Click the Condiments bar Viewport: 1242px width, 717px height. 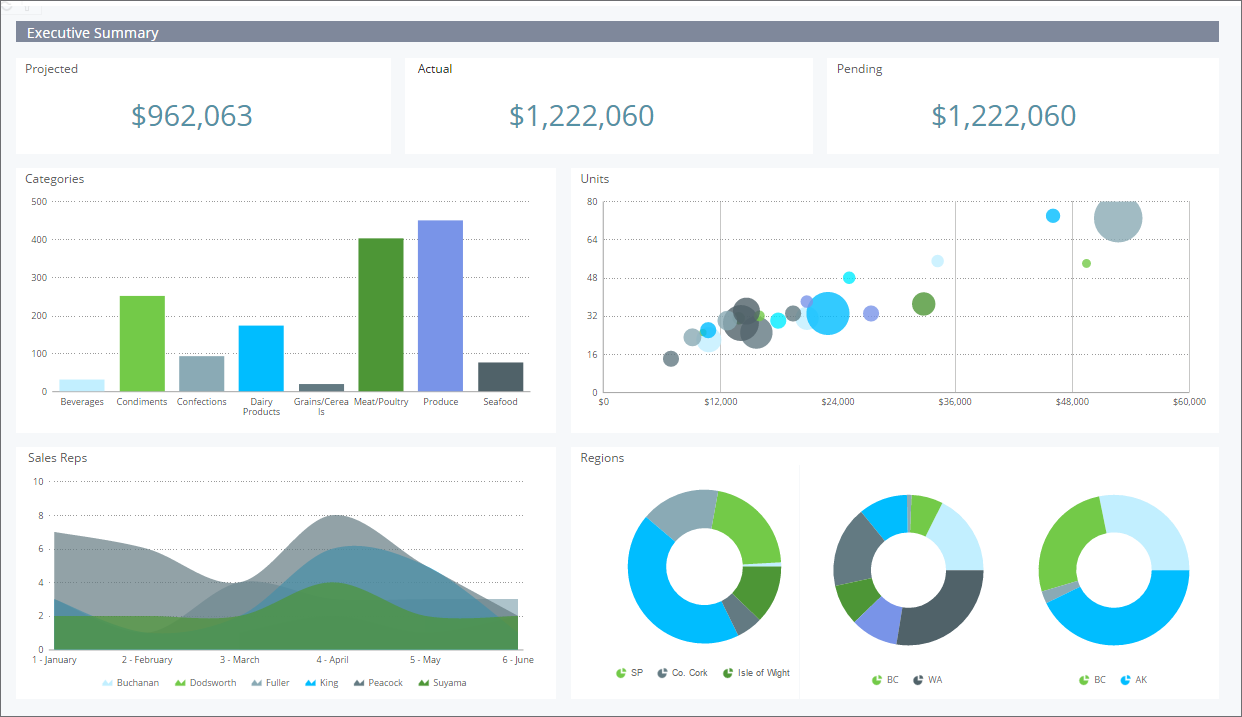(142, 344)
